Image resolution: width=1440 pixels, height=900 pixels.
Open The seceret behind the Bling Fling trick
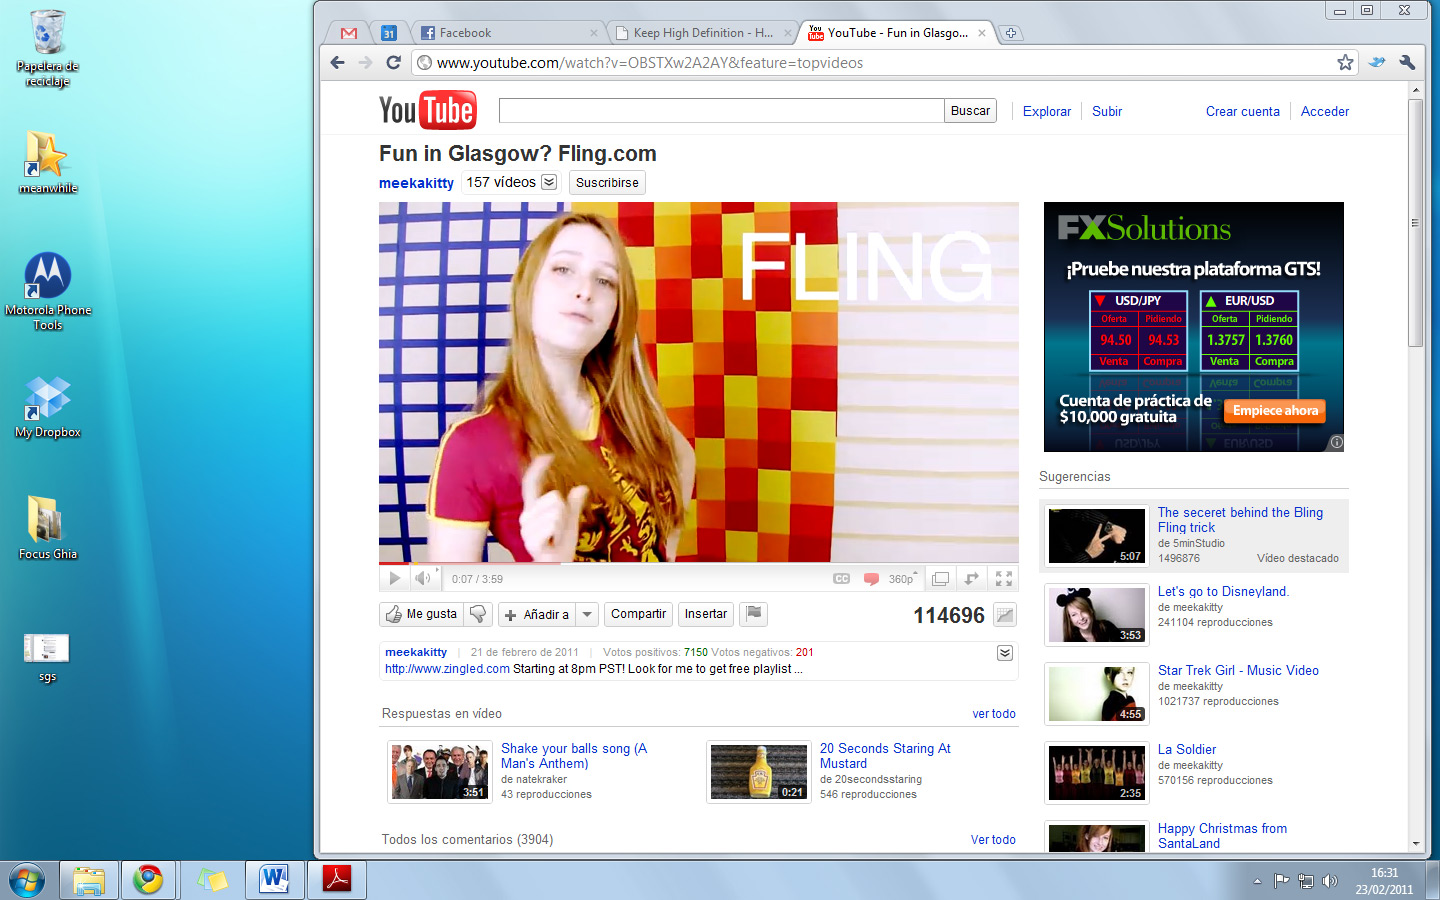[x=1240, y=520]
